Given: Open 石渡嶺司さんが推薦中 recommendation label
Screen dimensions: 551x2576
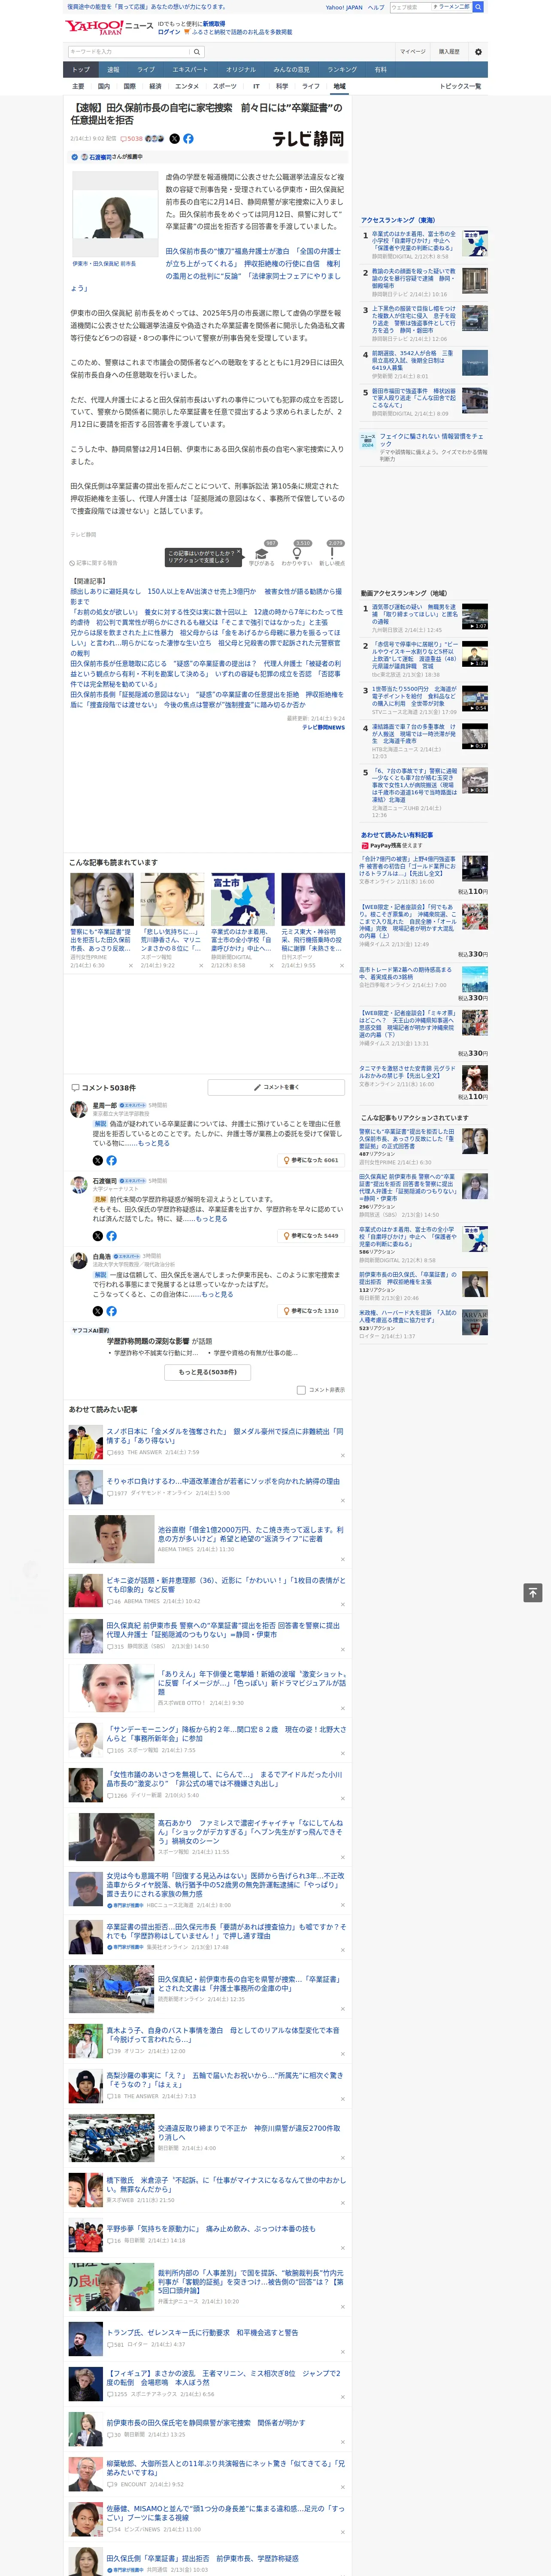Looking at the screenshot, I should [116, 157].
